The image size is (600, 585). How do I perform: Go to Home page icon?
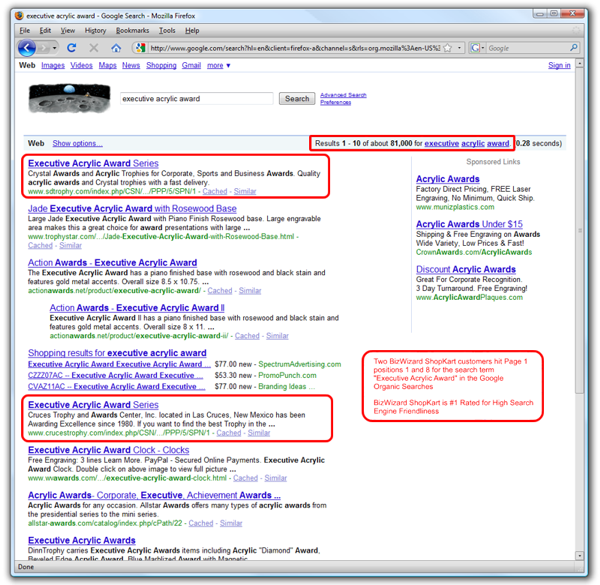[x=116, y=48]
